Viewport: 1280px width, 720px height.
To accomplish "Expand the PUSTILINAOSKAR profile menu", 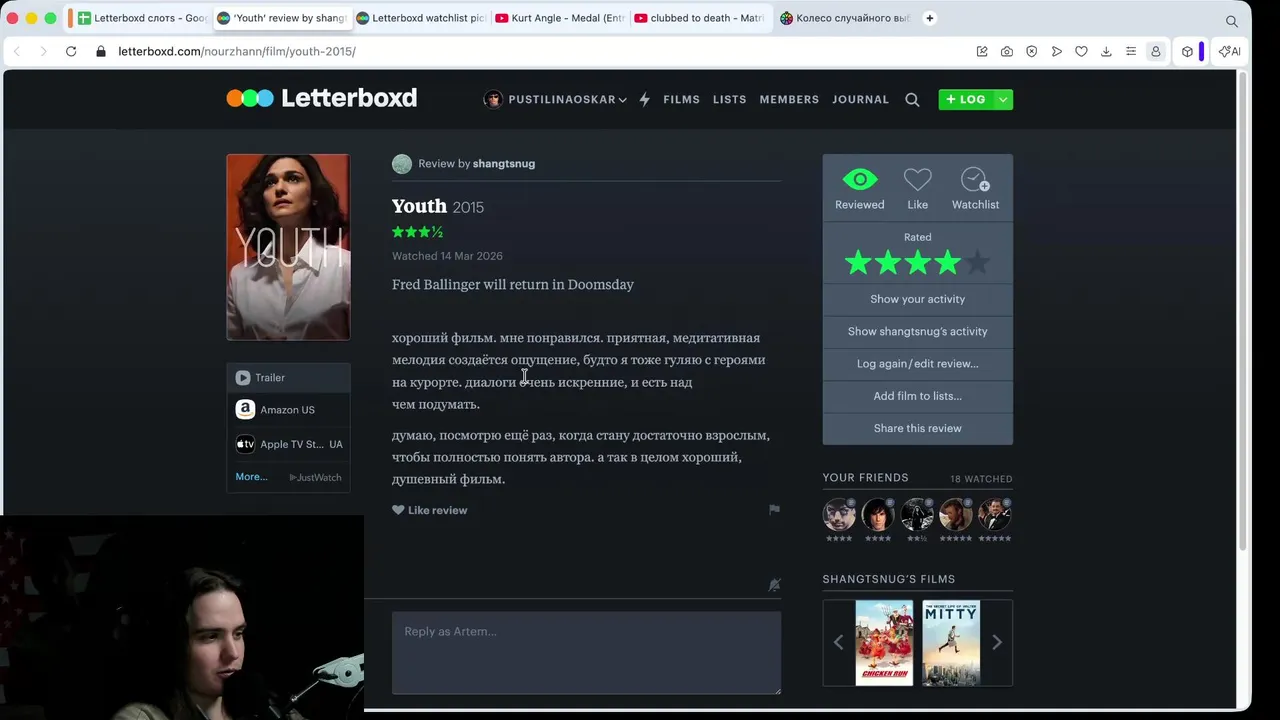I will [555, 99].
